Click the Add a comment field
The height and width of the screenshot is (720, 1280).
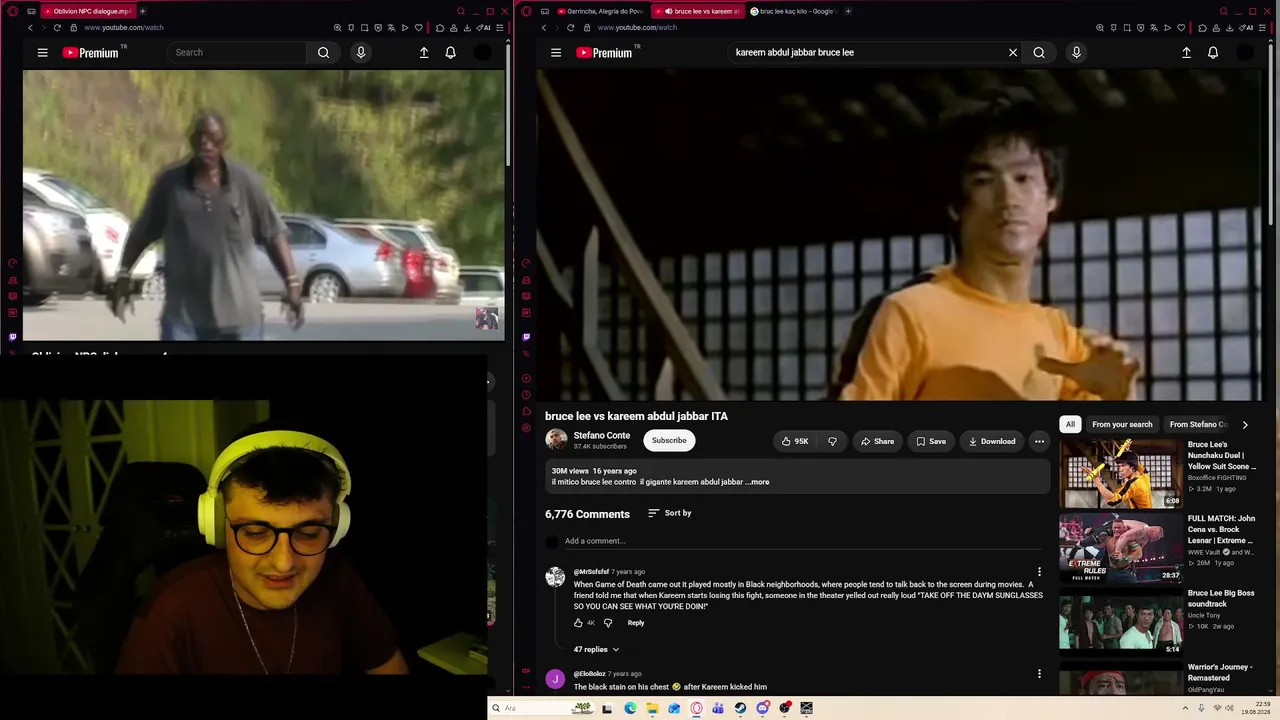point(805,541)
